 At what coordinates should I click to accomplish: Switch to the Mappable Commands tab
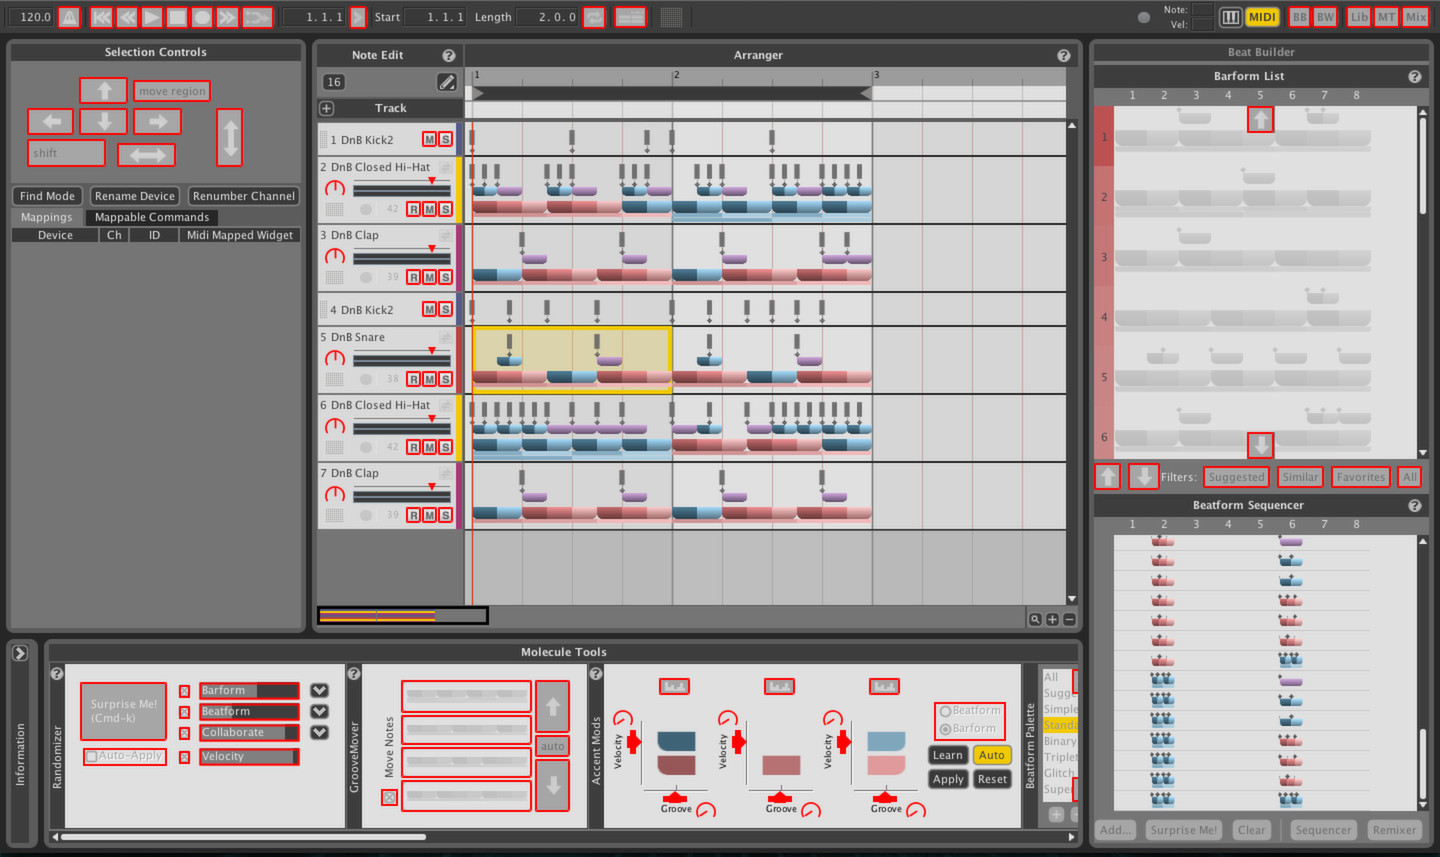click(152, 217)
